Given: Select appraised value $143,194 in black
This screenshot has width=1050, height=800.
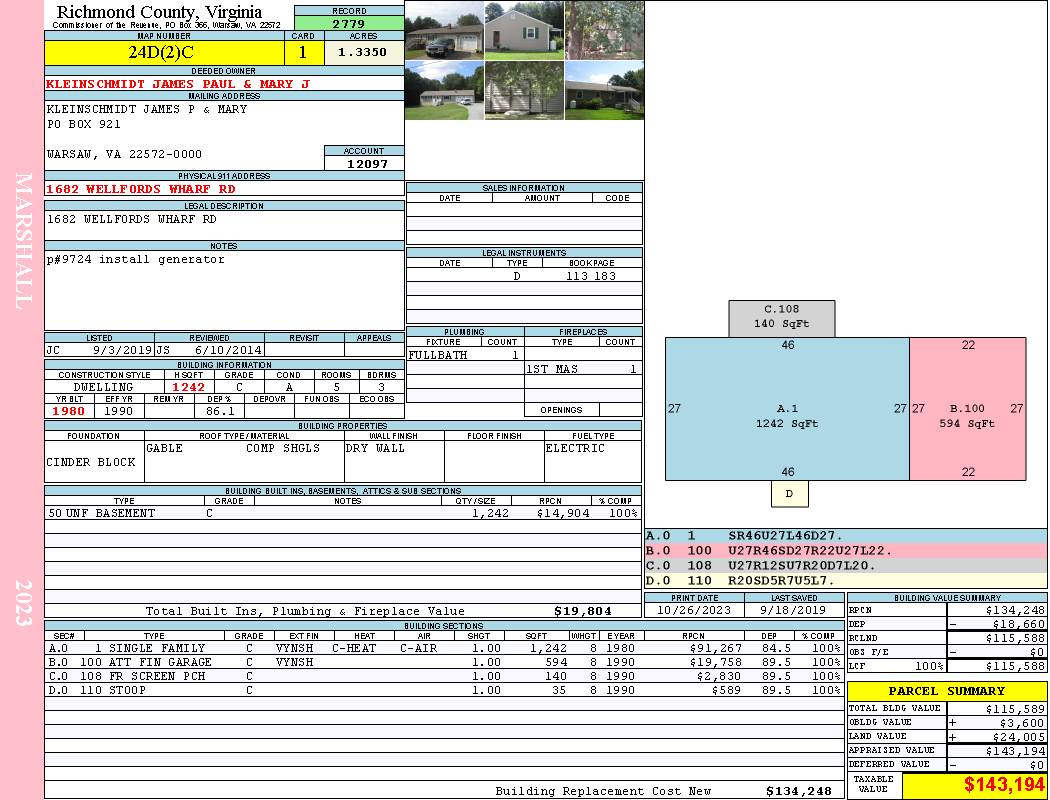Looking at the screenshot, I should (x=1015, y=751).
